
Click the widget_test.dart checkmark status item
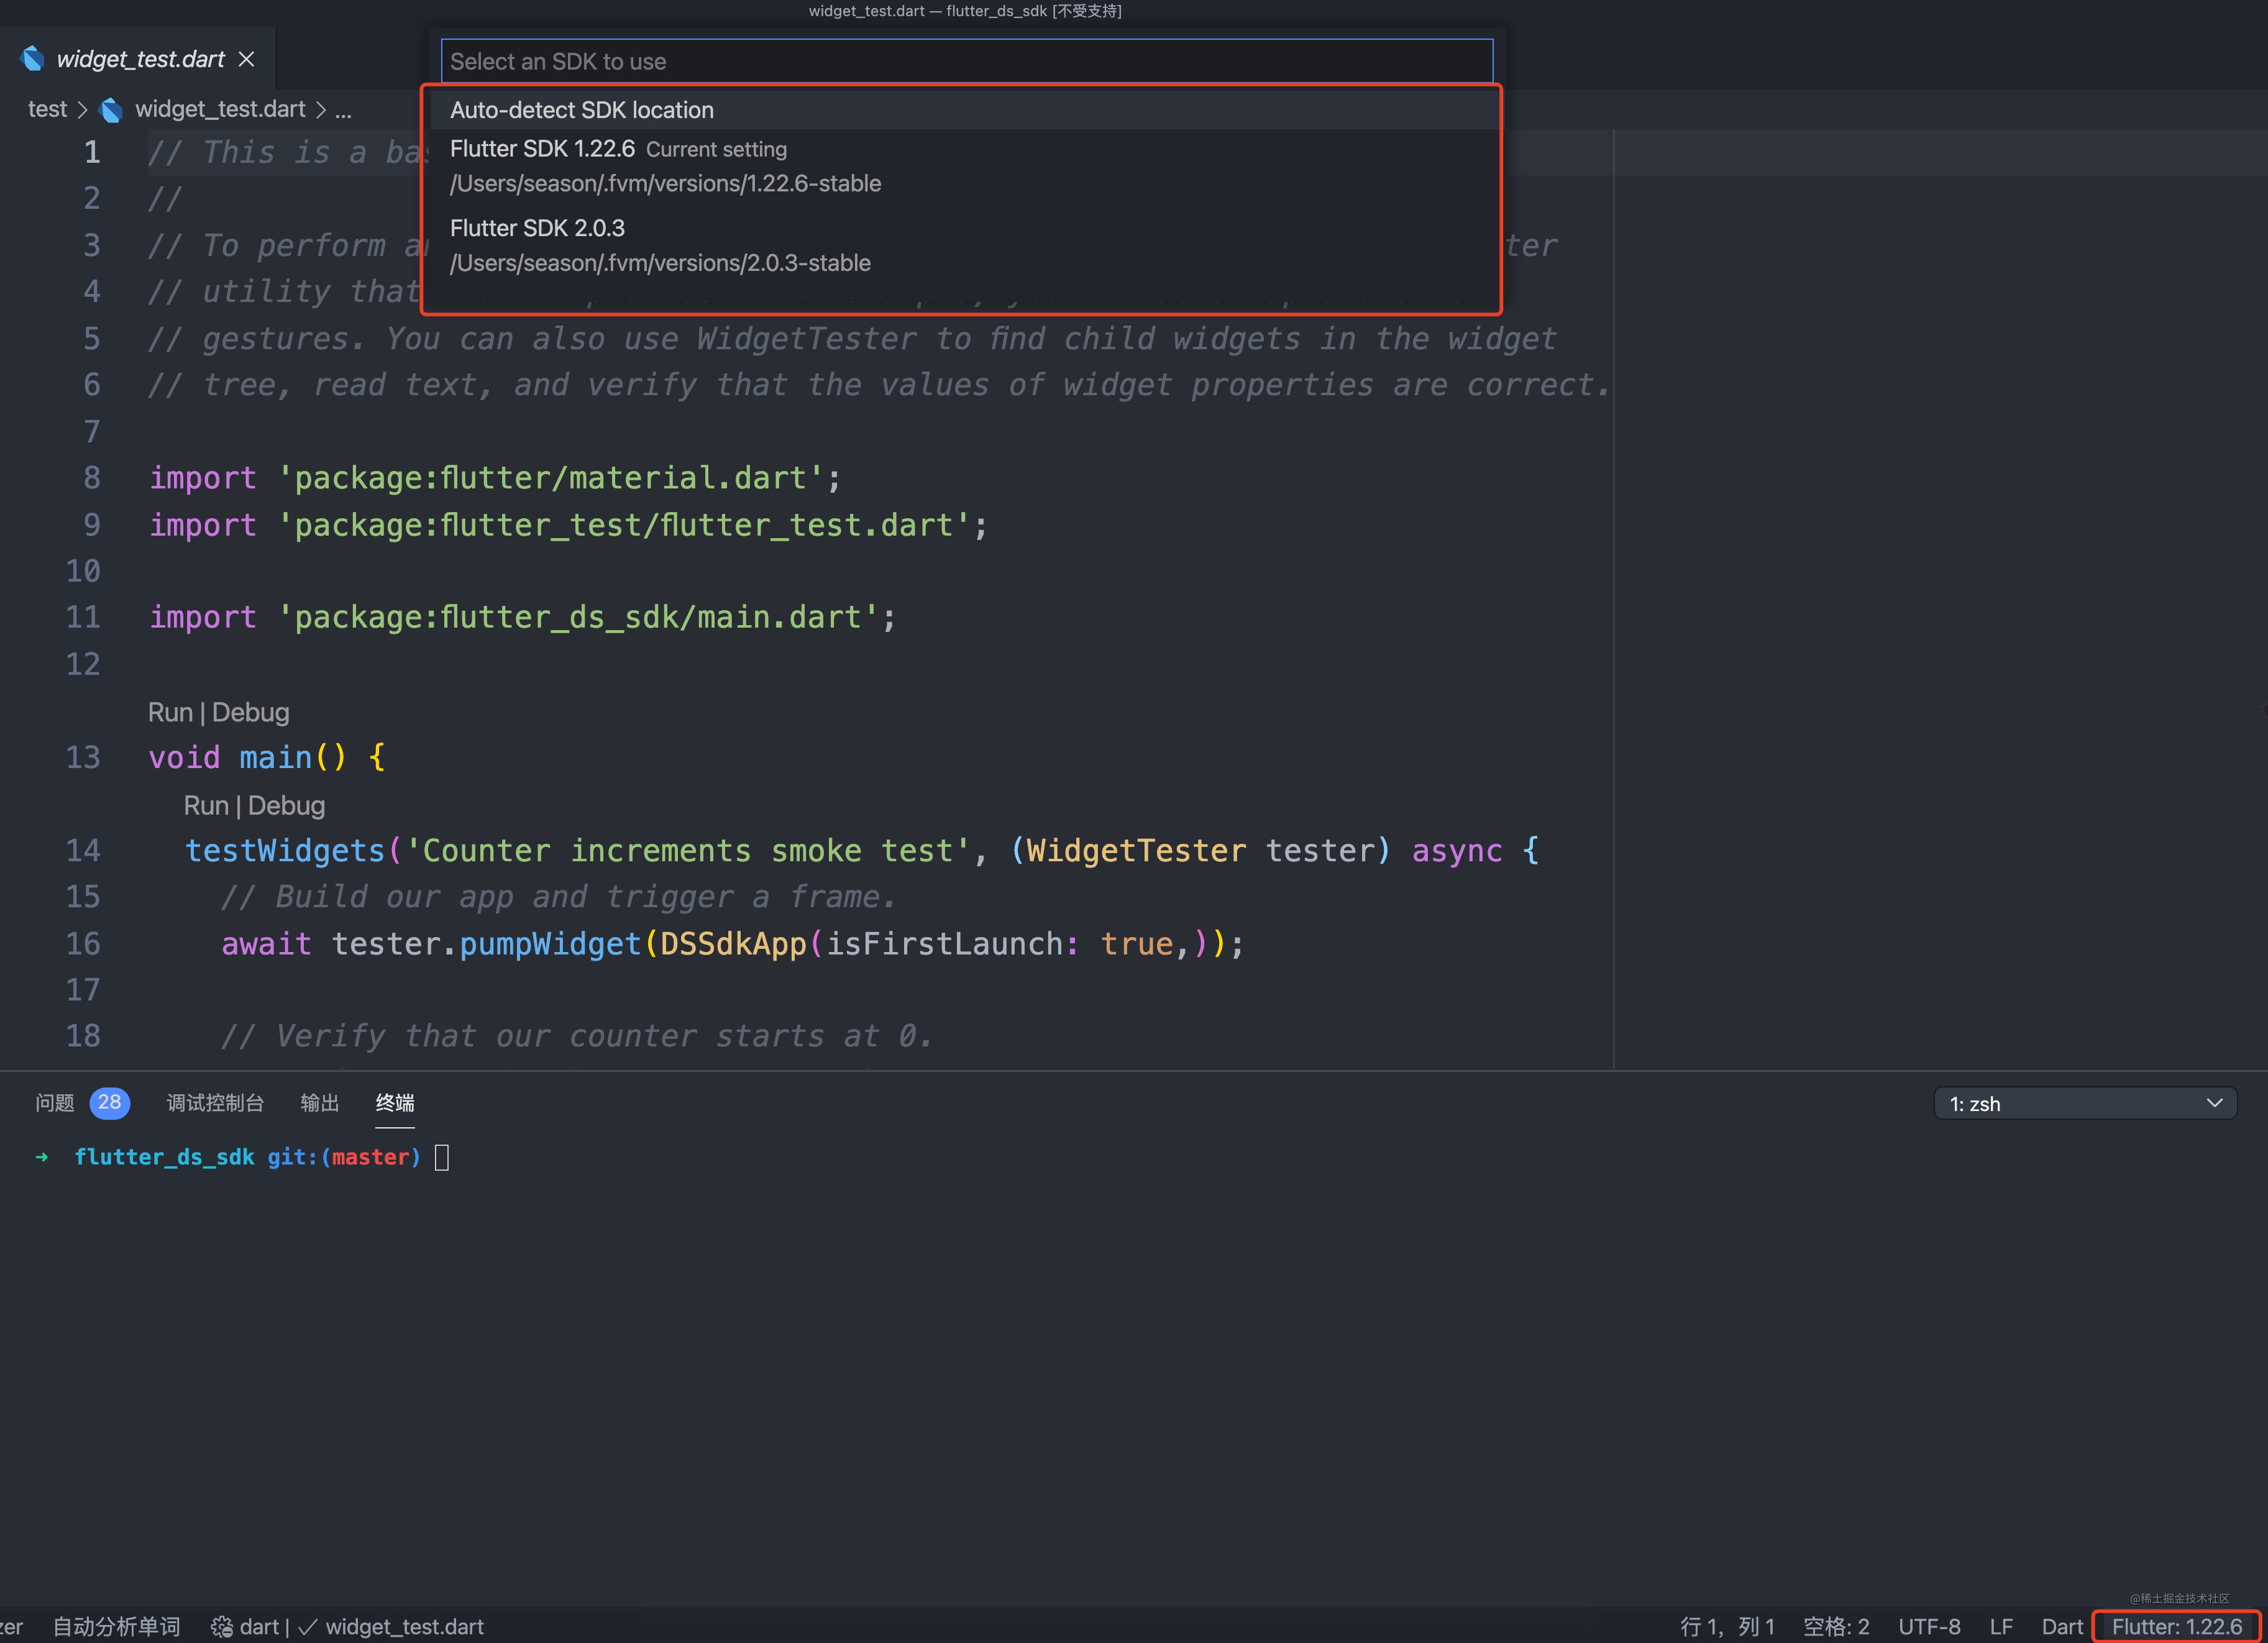coord(391,1627)
